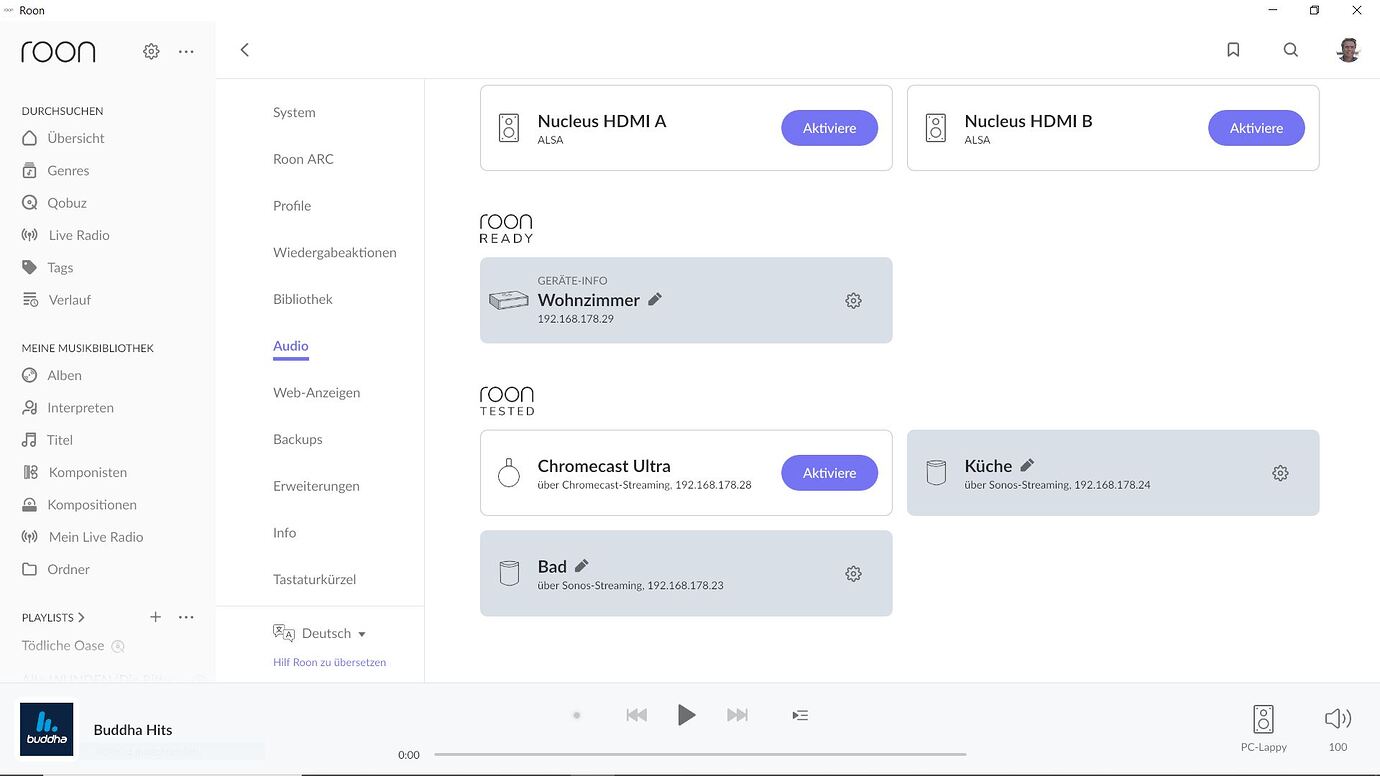Open Roon settings gear in sidebar header

click(x=151, y=51)
